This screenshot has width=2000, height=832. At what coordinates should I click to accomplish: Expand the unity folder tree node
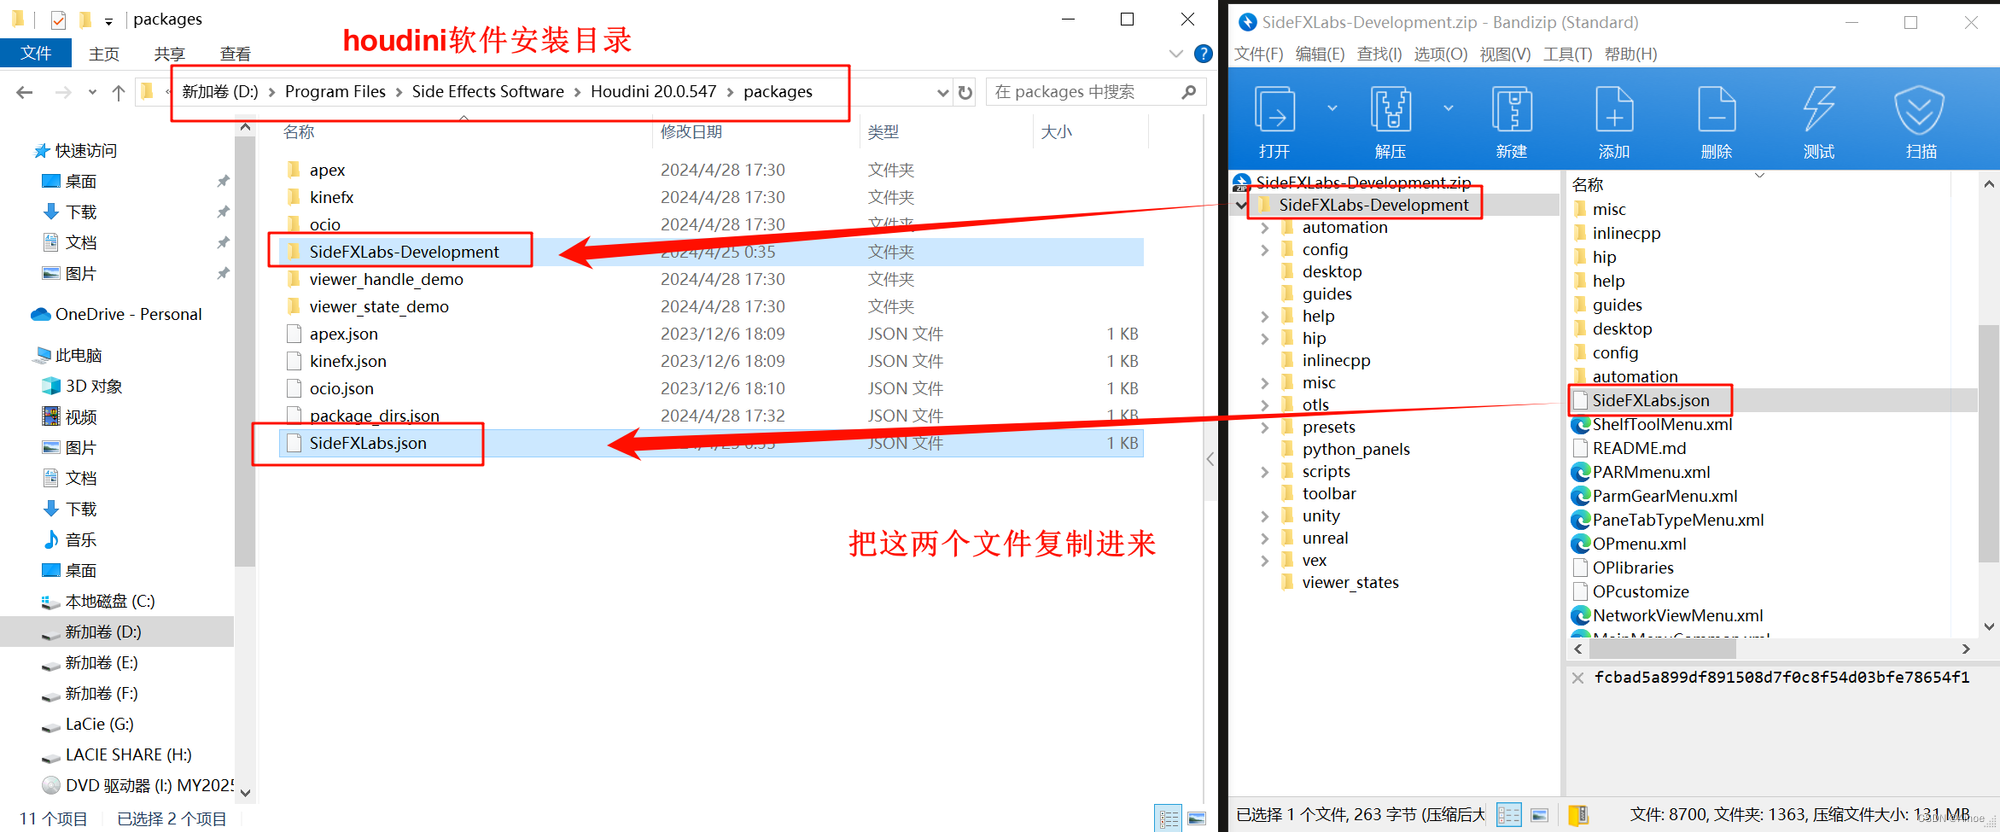tap(1265, 516)
